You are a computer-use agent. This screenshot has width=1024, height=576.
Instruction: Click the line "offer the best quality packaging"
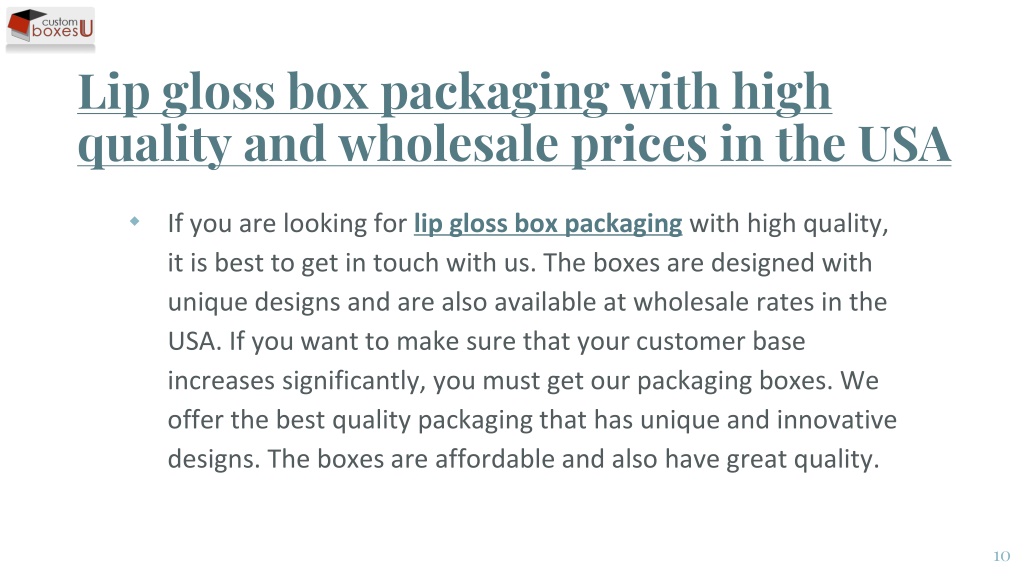[x=532, y=419]
